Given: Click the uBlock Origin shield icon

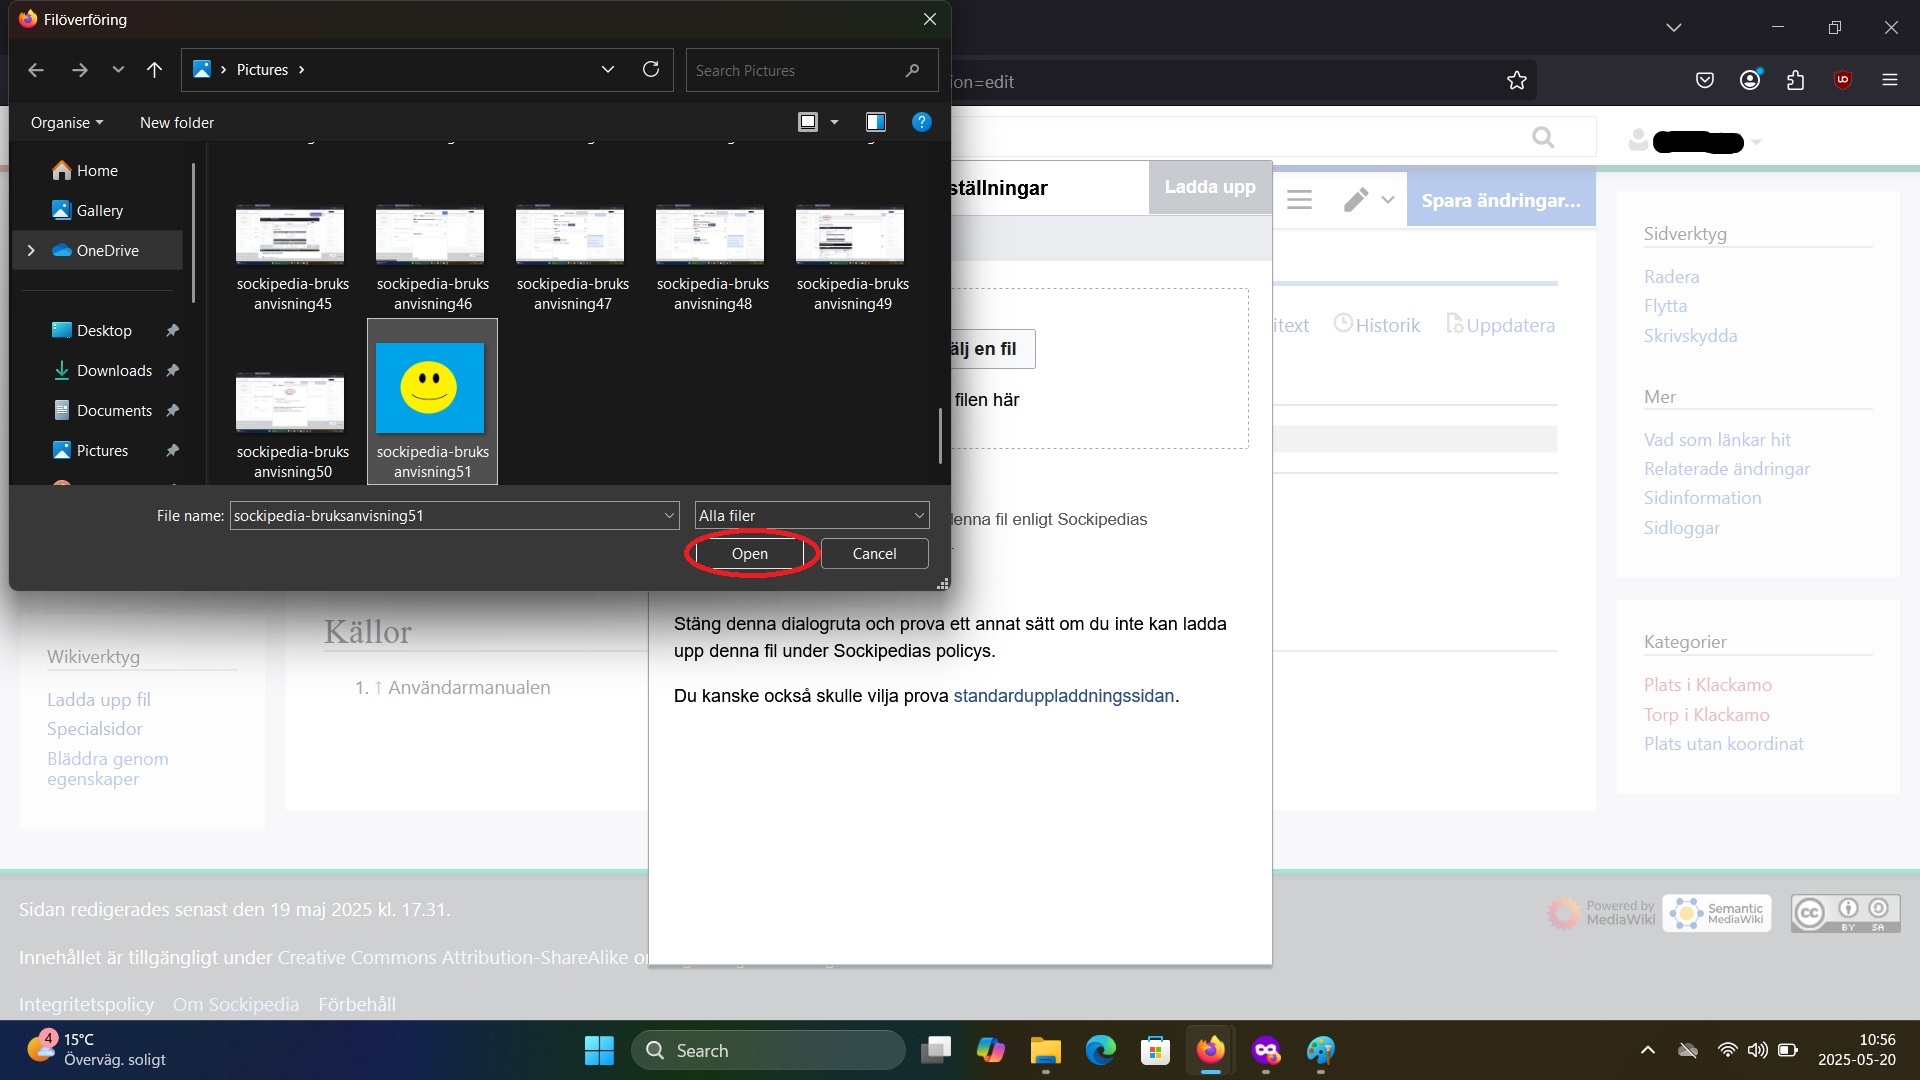Looking at the screenshot, I should [1842, 80].
